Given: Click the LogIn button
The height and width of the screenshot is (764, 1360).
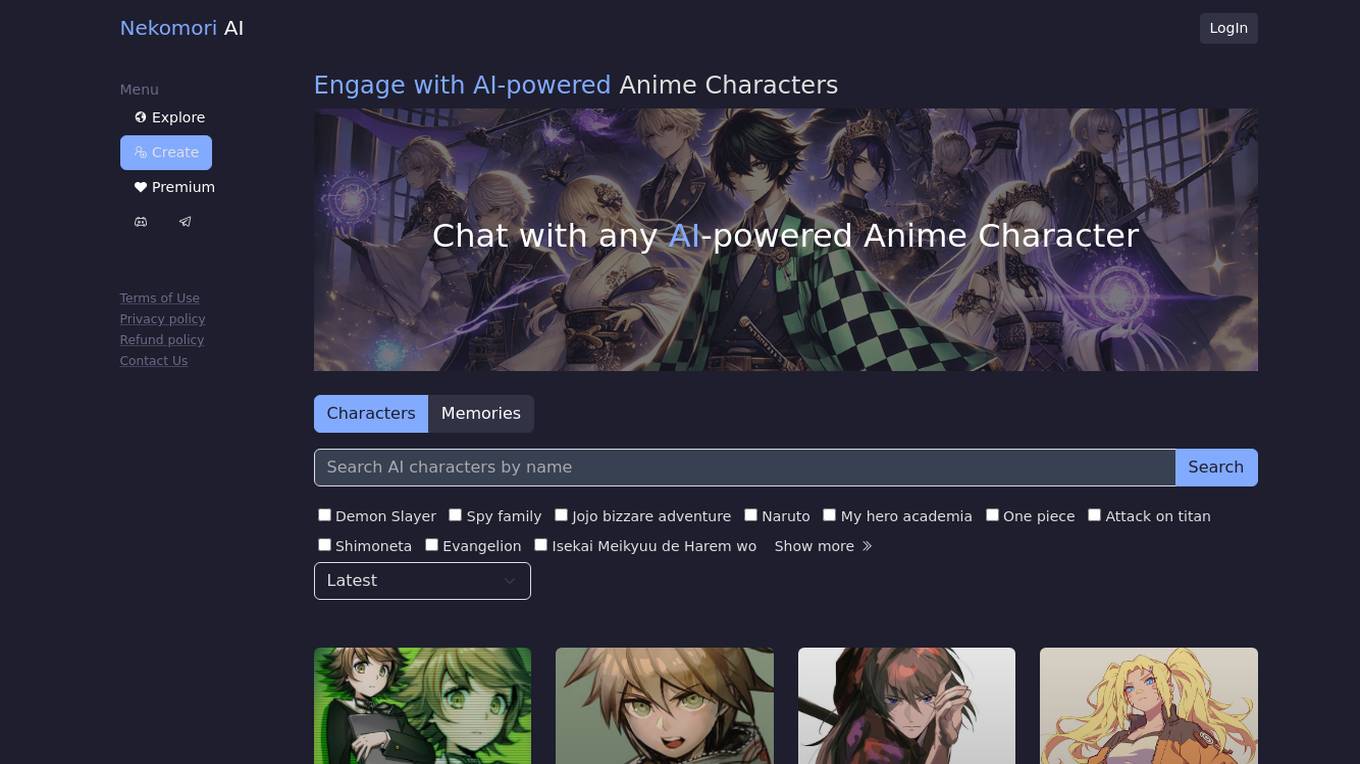Looking at the screenshot, I should [x=1229, y=28].
